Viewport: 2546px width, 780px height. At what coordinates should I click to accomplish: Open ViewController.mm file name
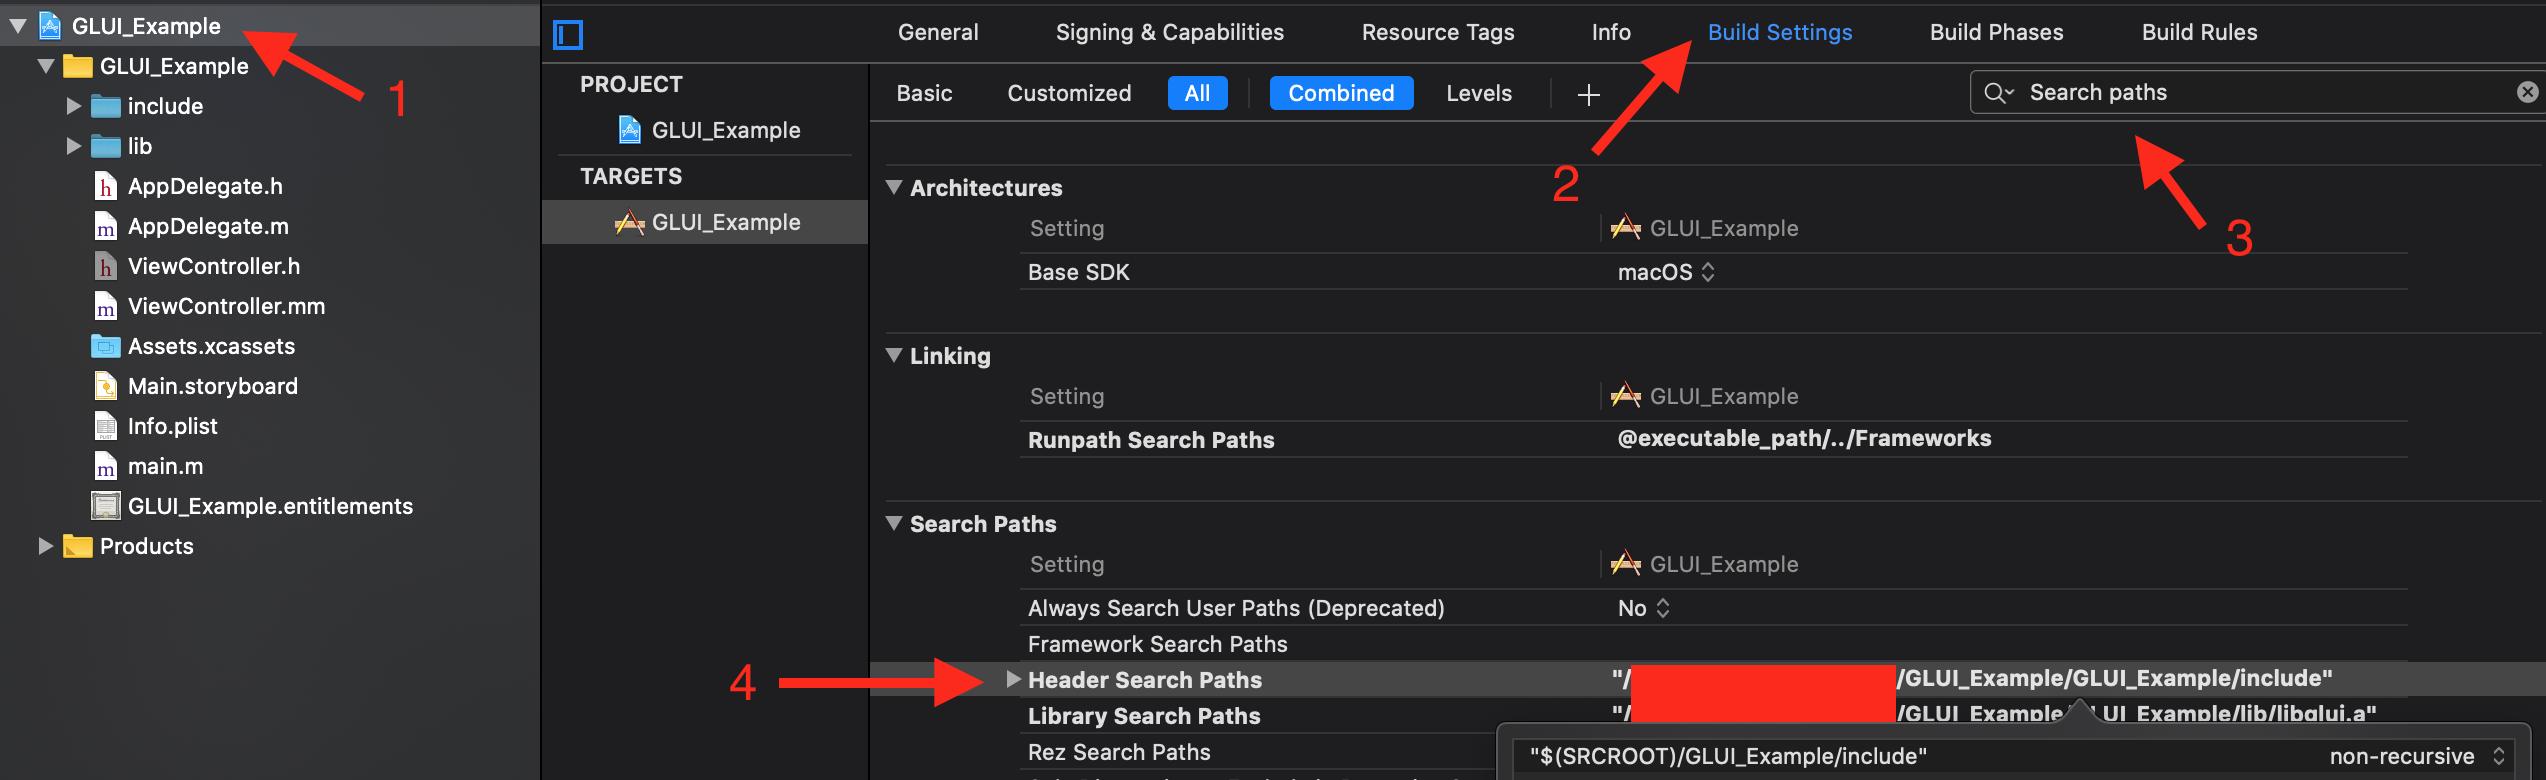point(226,306)
